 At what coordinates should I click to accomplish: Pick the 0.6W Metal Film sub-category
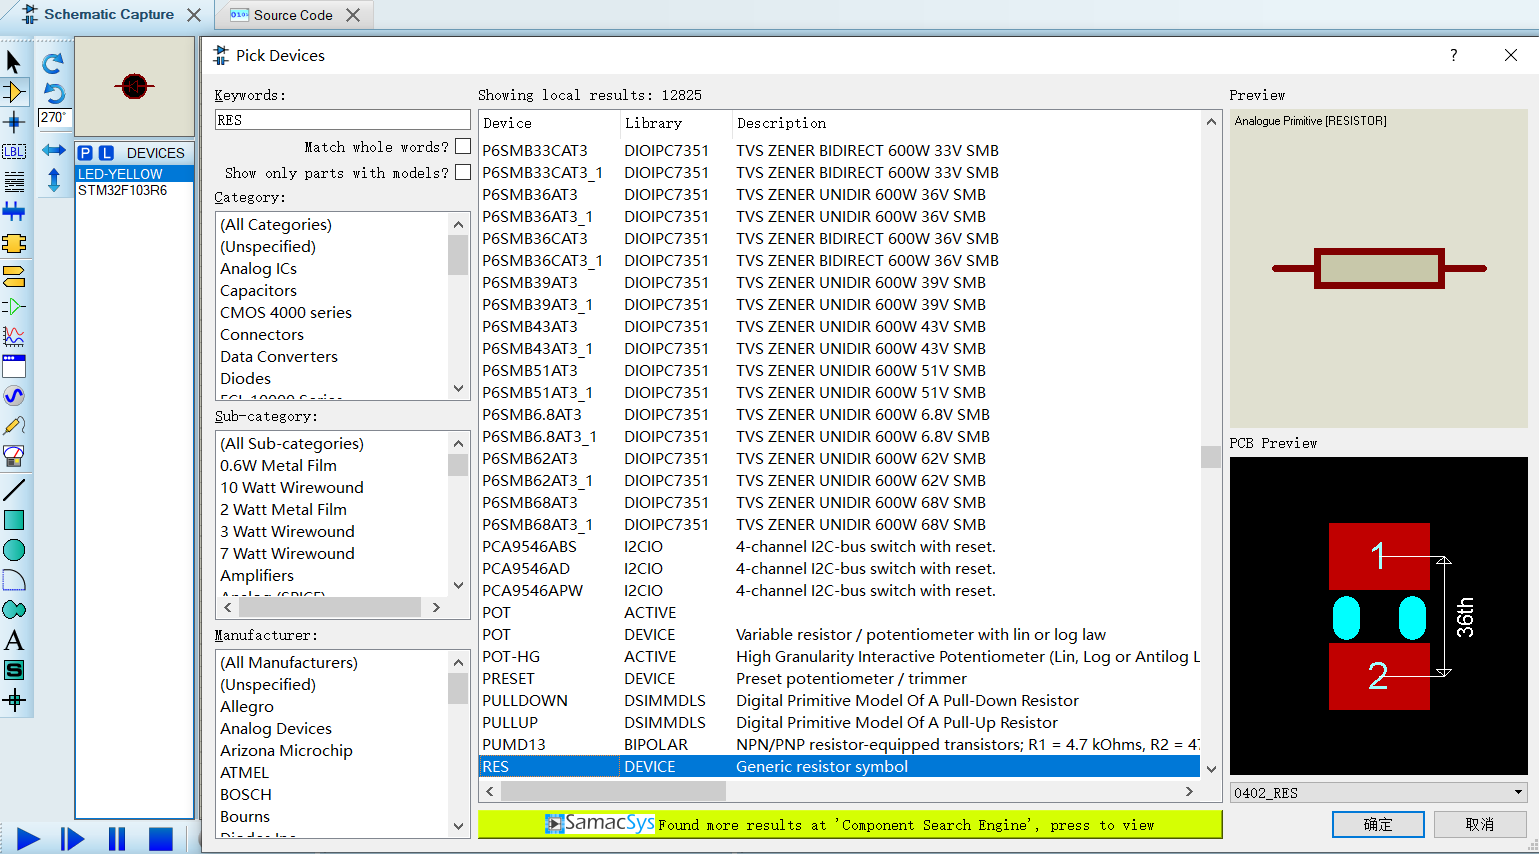click(279, 466)
